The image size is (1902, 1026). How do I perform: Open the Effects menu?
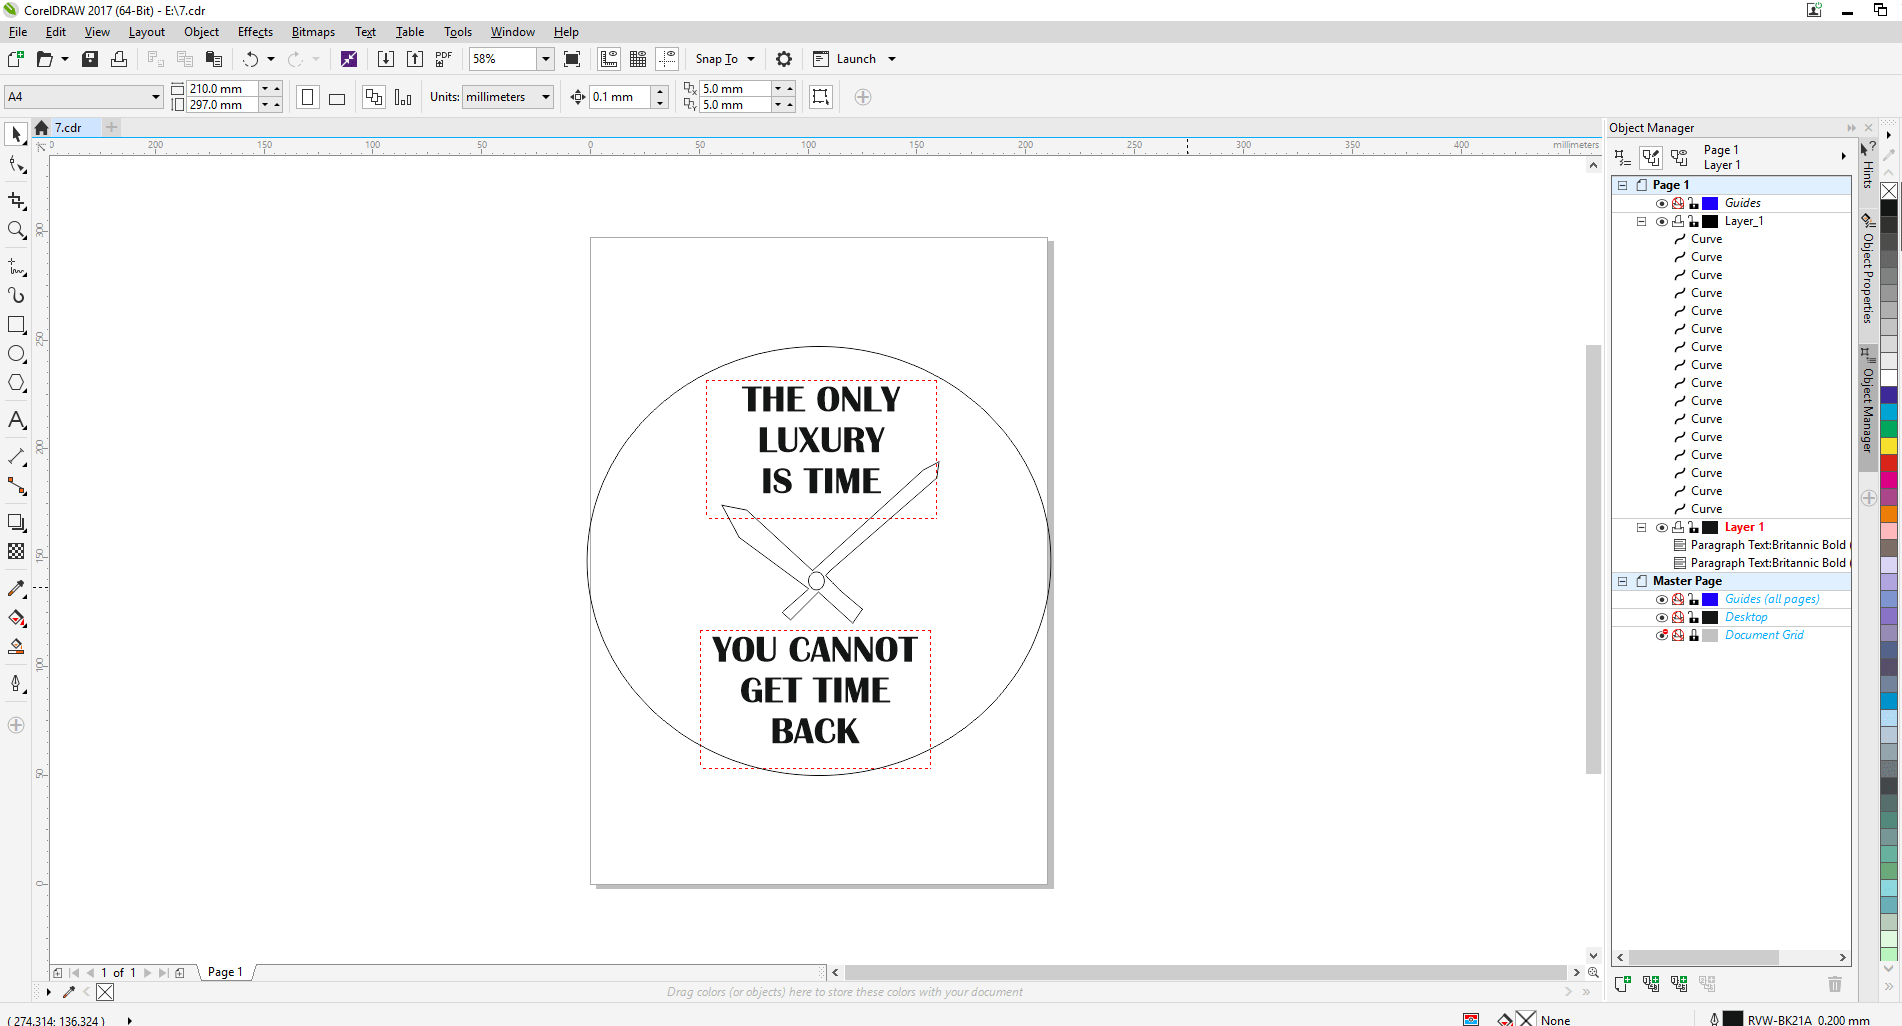[x=255, y=32]
